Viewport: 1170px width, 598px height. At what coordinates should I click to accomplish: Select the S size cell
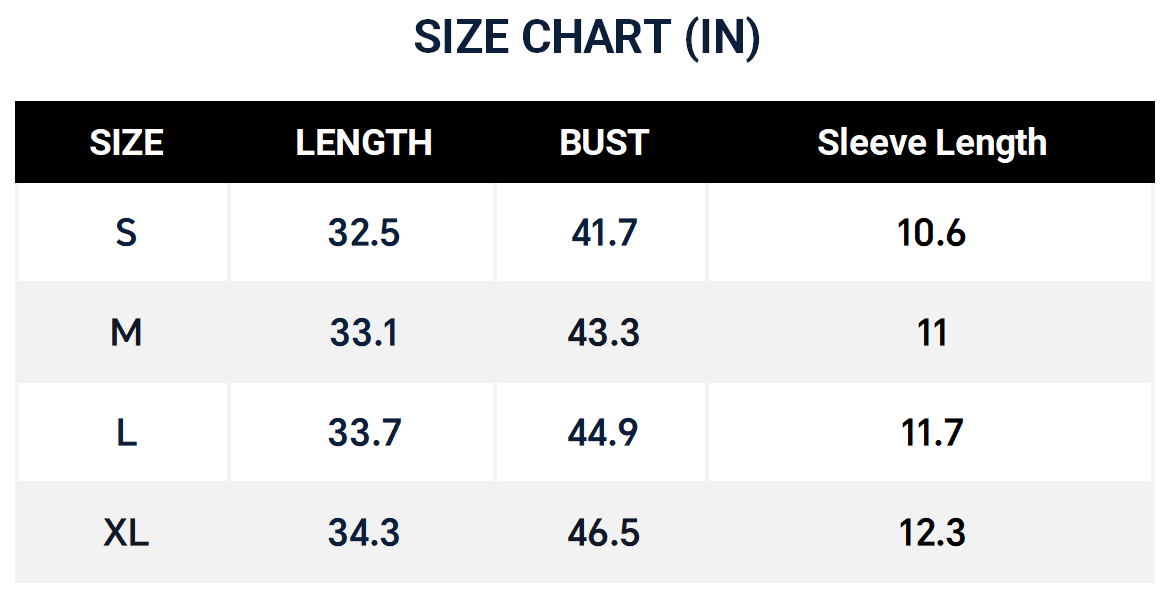tap(126, 232)
